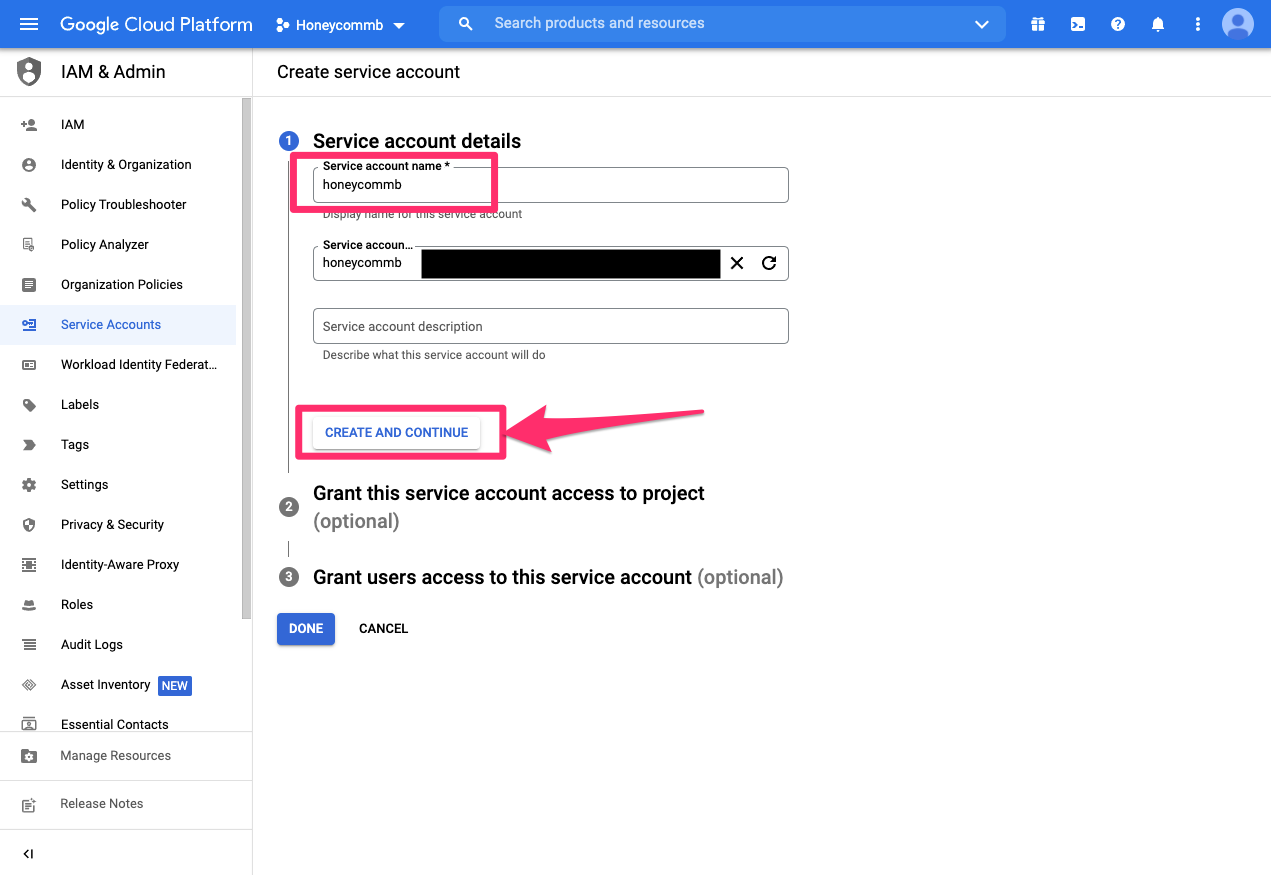Click the CANCEL button
This screenshot has width=1271, height=875.
coord(384,629)
